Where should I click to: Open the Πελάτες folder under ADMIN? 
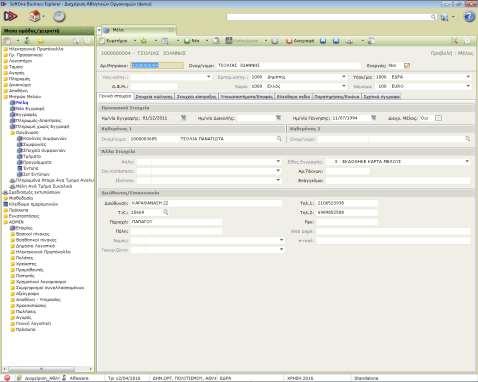(x=24, y=258)
